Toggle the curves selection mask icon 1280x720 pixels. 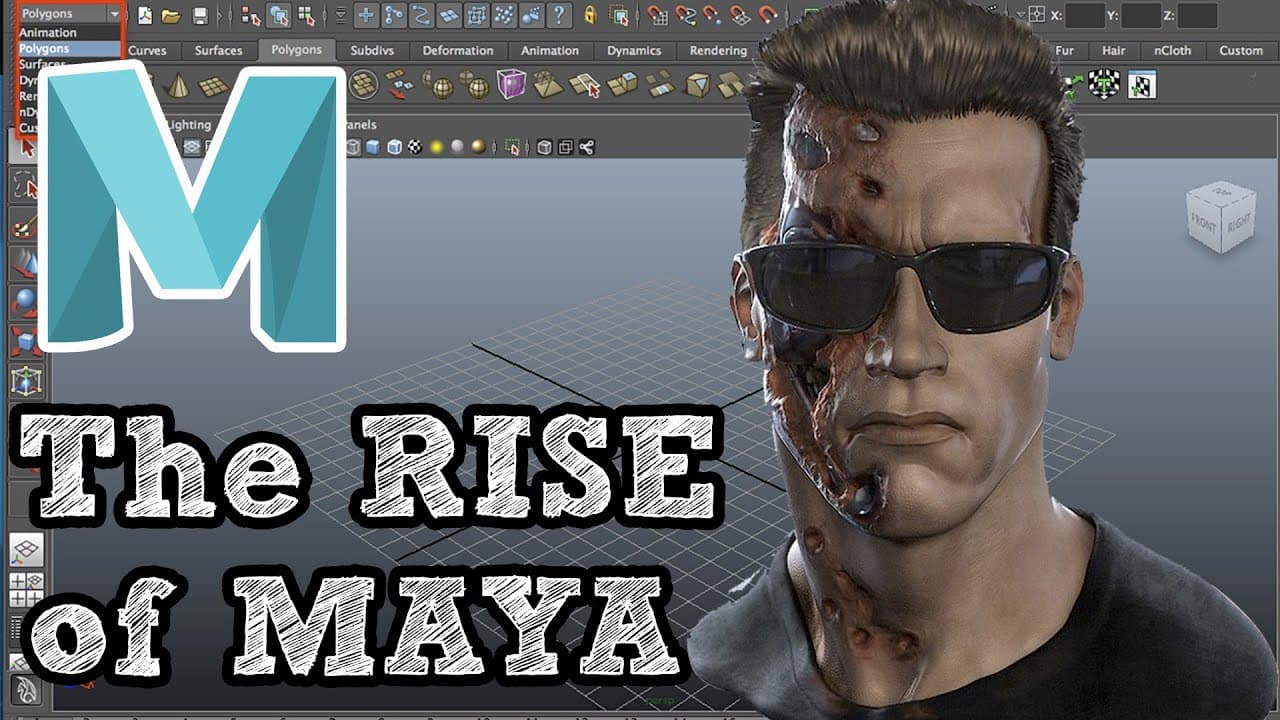[x=421, y=15]
